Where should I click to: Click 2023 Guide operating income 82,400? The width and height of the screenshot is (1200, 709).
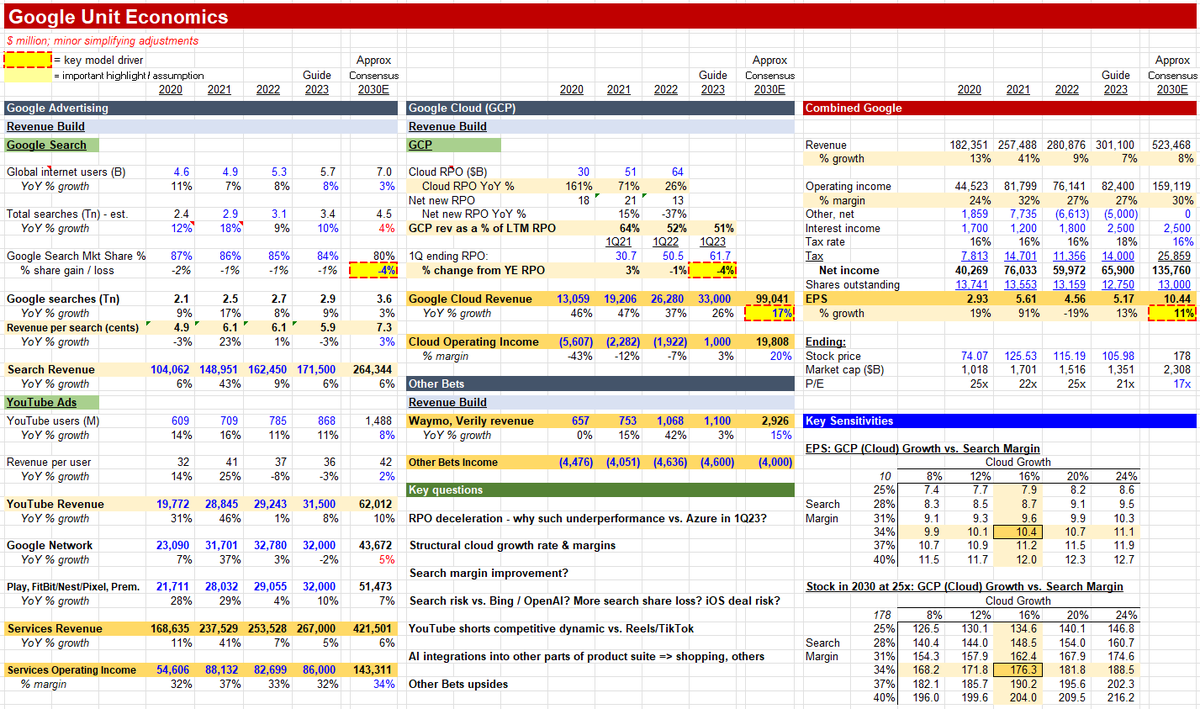pyautogui.click(x=1116, y=186)
